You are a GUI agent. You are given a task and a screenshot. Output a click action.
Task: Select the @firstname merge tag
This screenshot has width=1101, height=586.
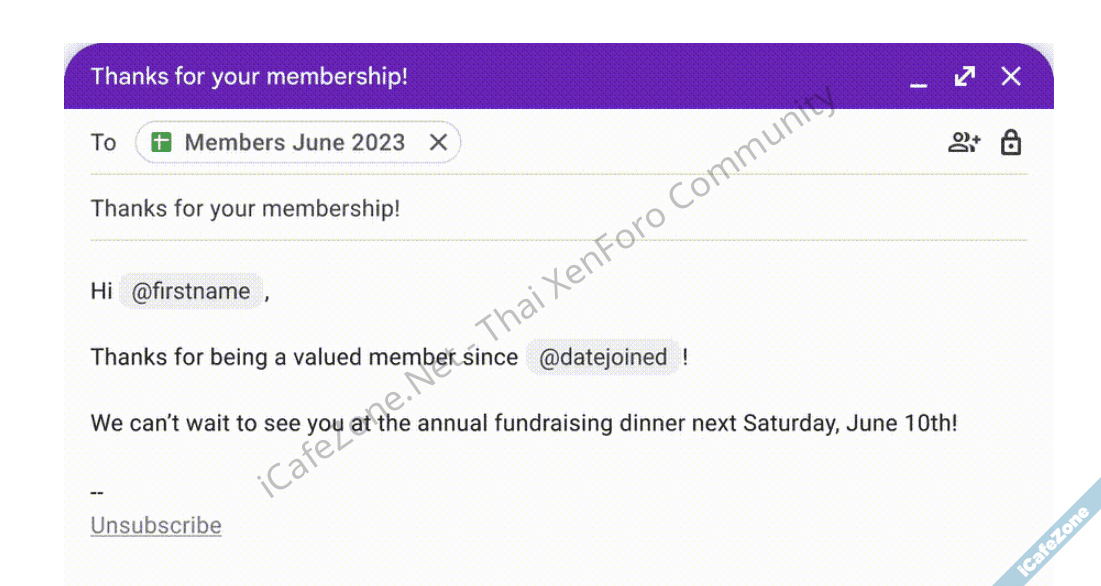[191, 292]
